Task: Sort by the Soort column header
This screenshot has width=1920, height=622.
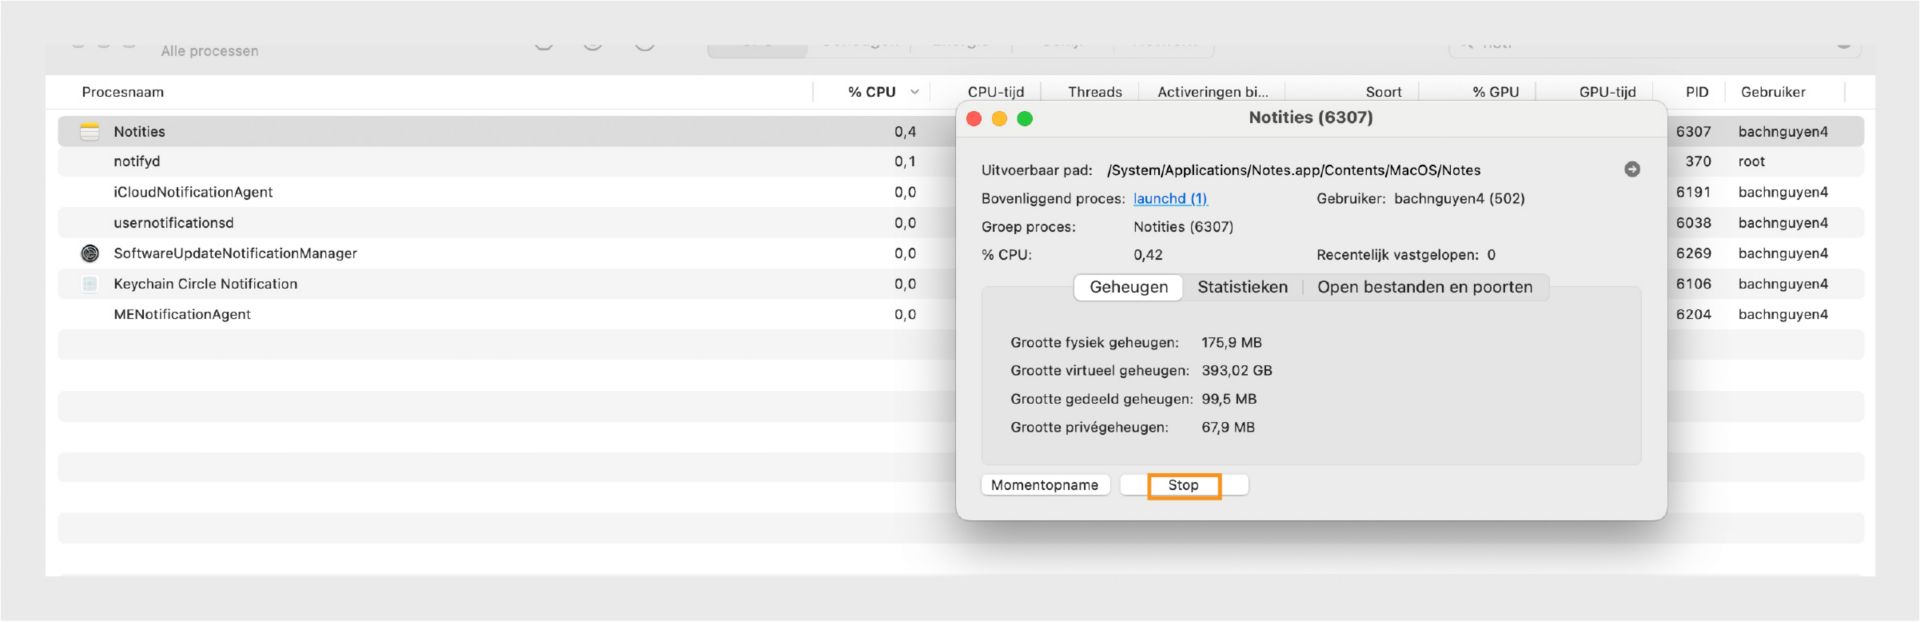Action: [x=1384, y=92]
